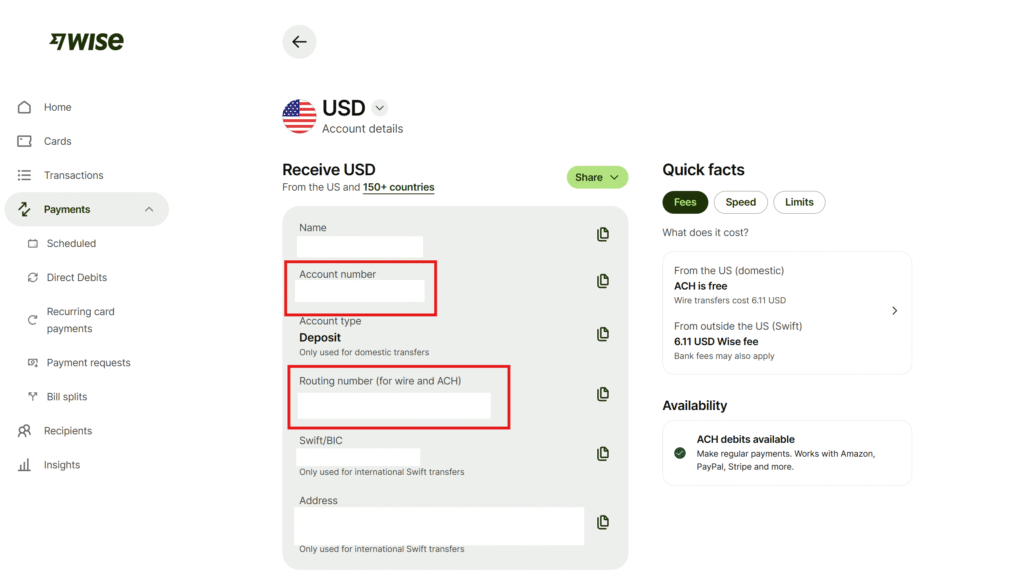Screen dimensions: 1024x571
Task: Go to Home in sidebar
Action: (57, 107)
